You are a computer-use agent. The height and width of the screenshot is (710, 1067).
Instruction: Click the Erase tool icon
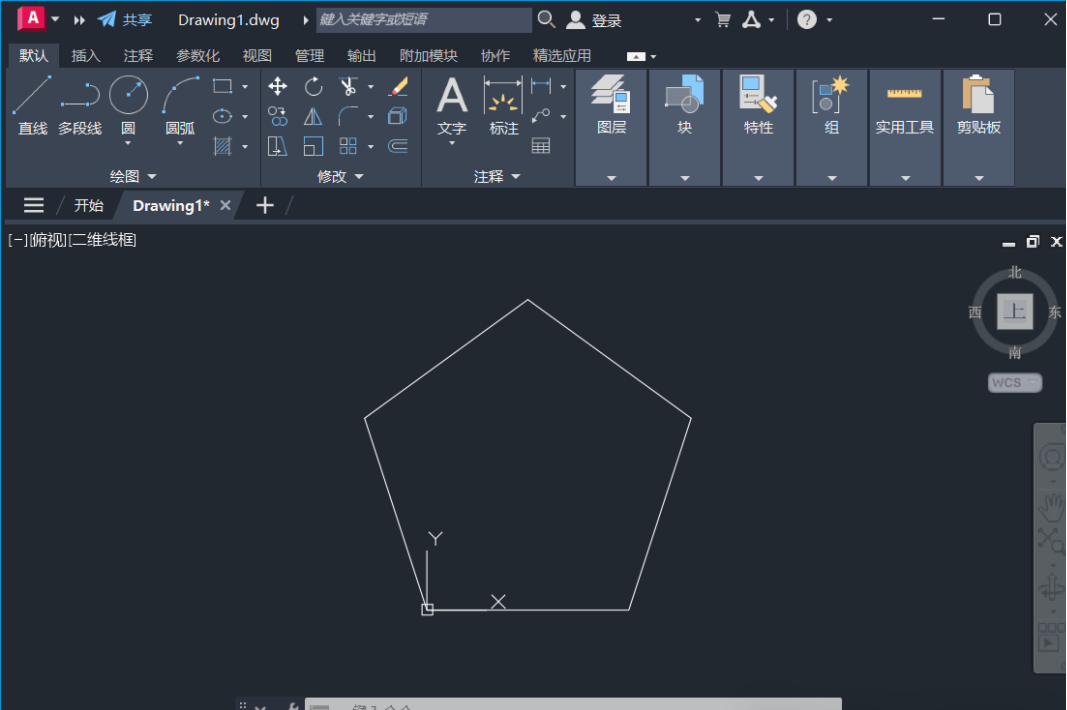tap(398, 86)
